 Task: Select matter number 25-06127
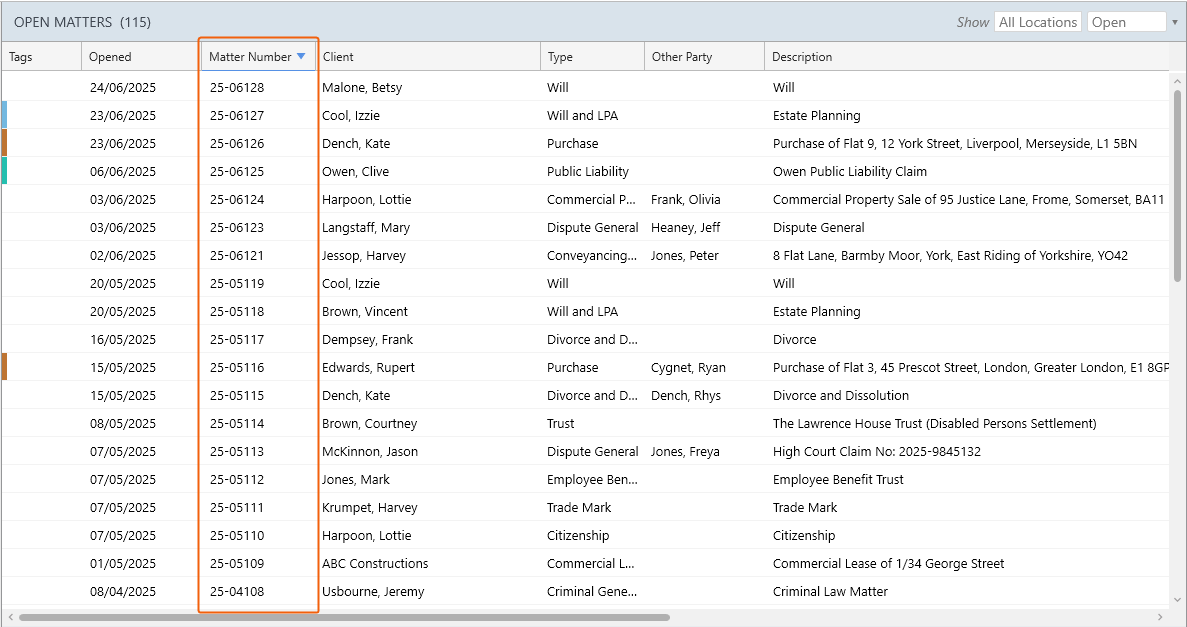click(237, 115)
